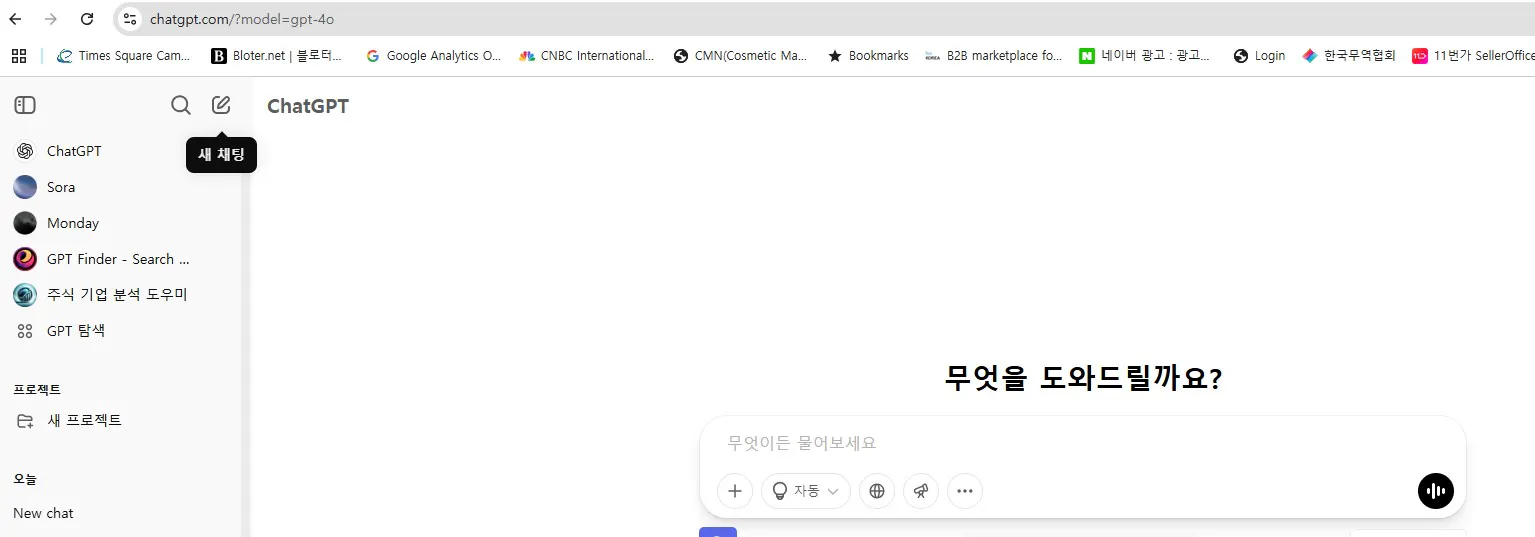Go back using the browser back arrow
Screen dimensions: 1535x537
click(15, 19)
